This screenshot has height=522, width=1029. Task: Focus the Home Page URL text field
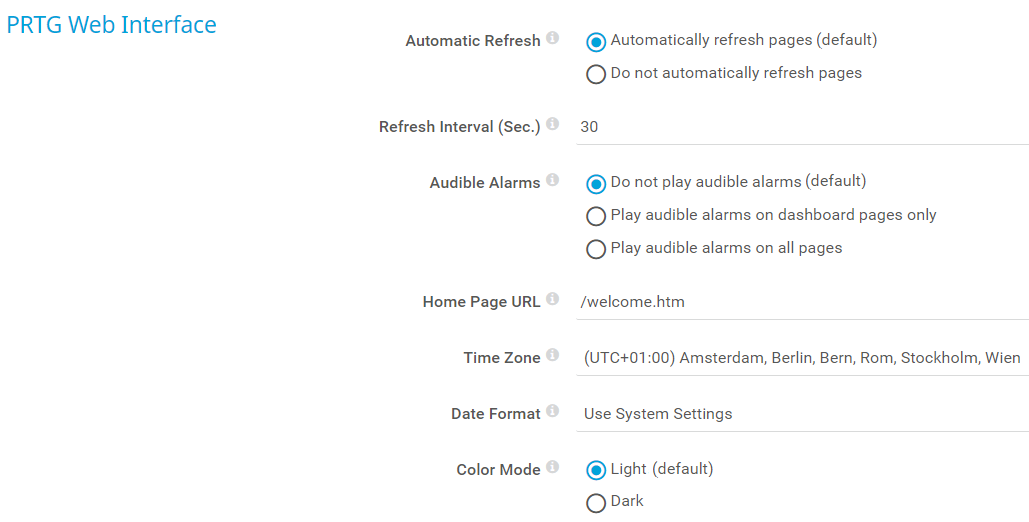tap(802, 302)
